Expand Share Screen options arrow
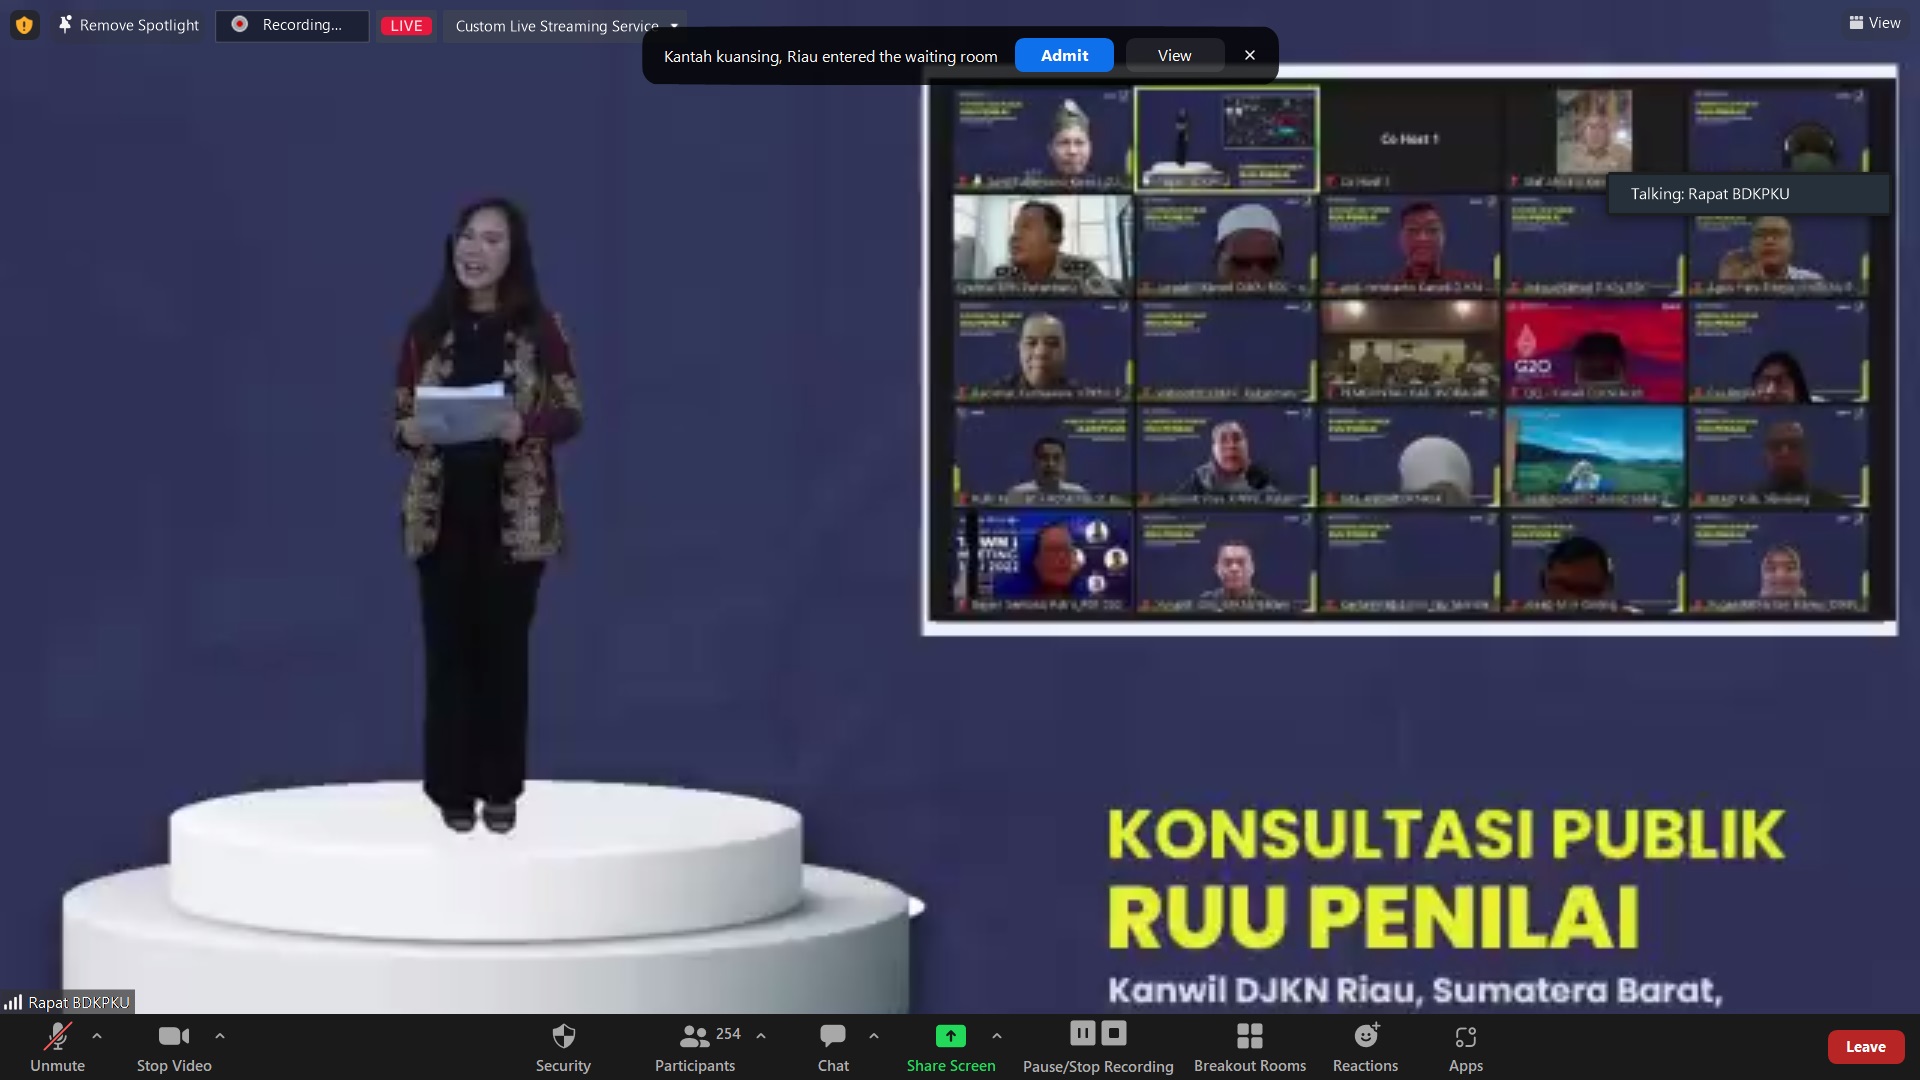 tap(997, 1036)
